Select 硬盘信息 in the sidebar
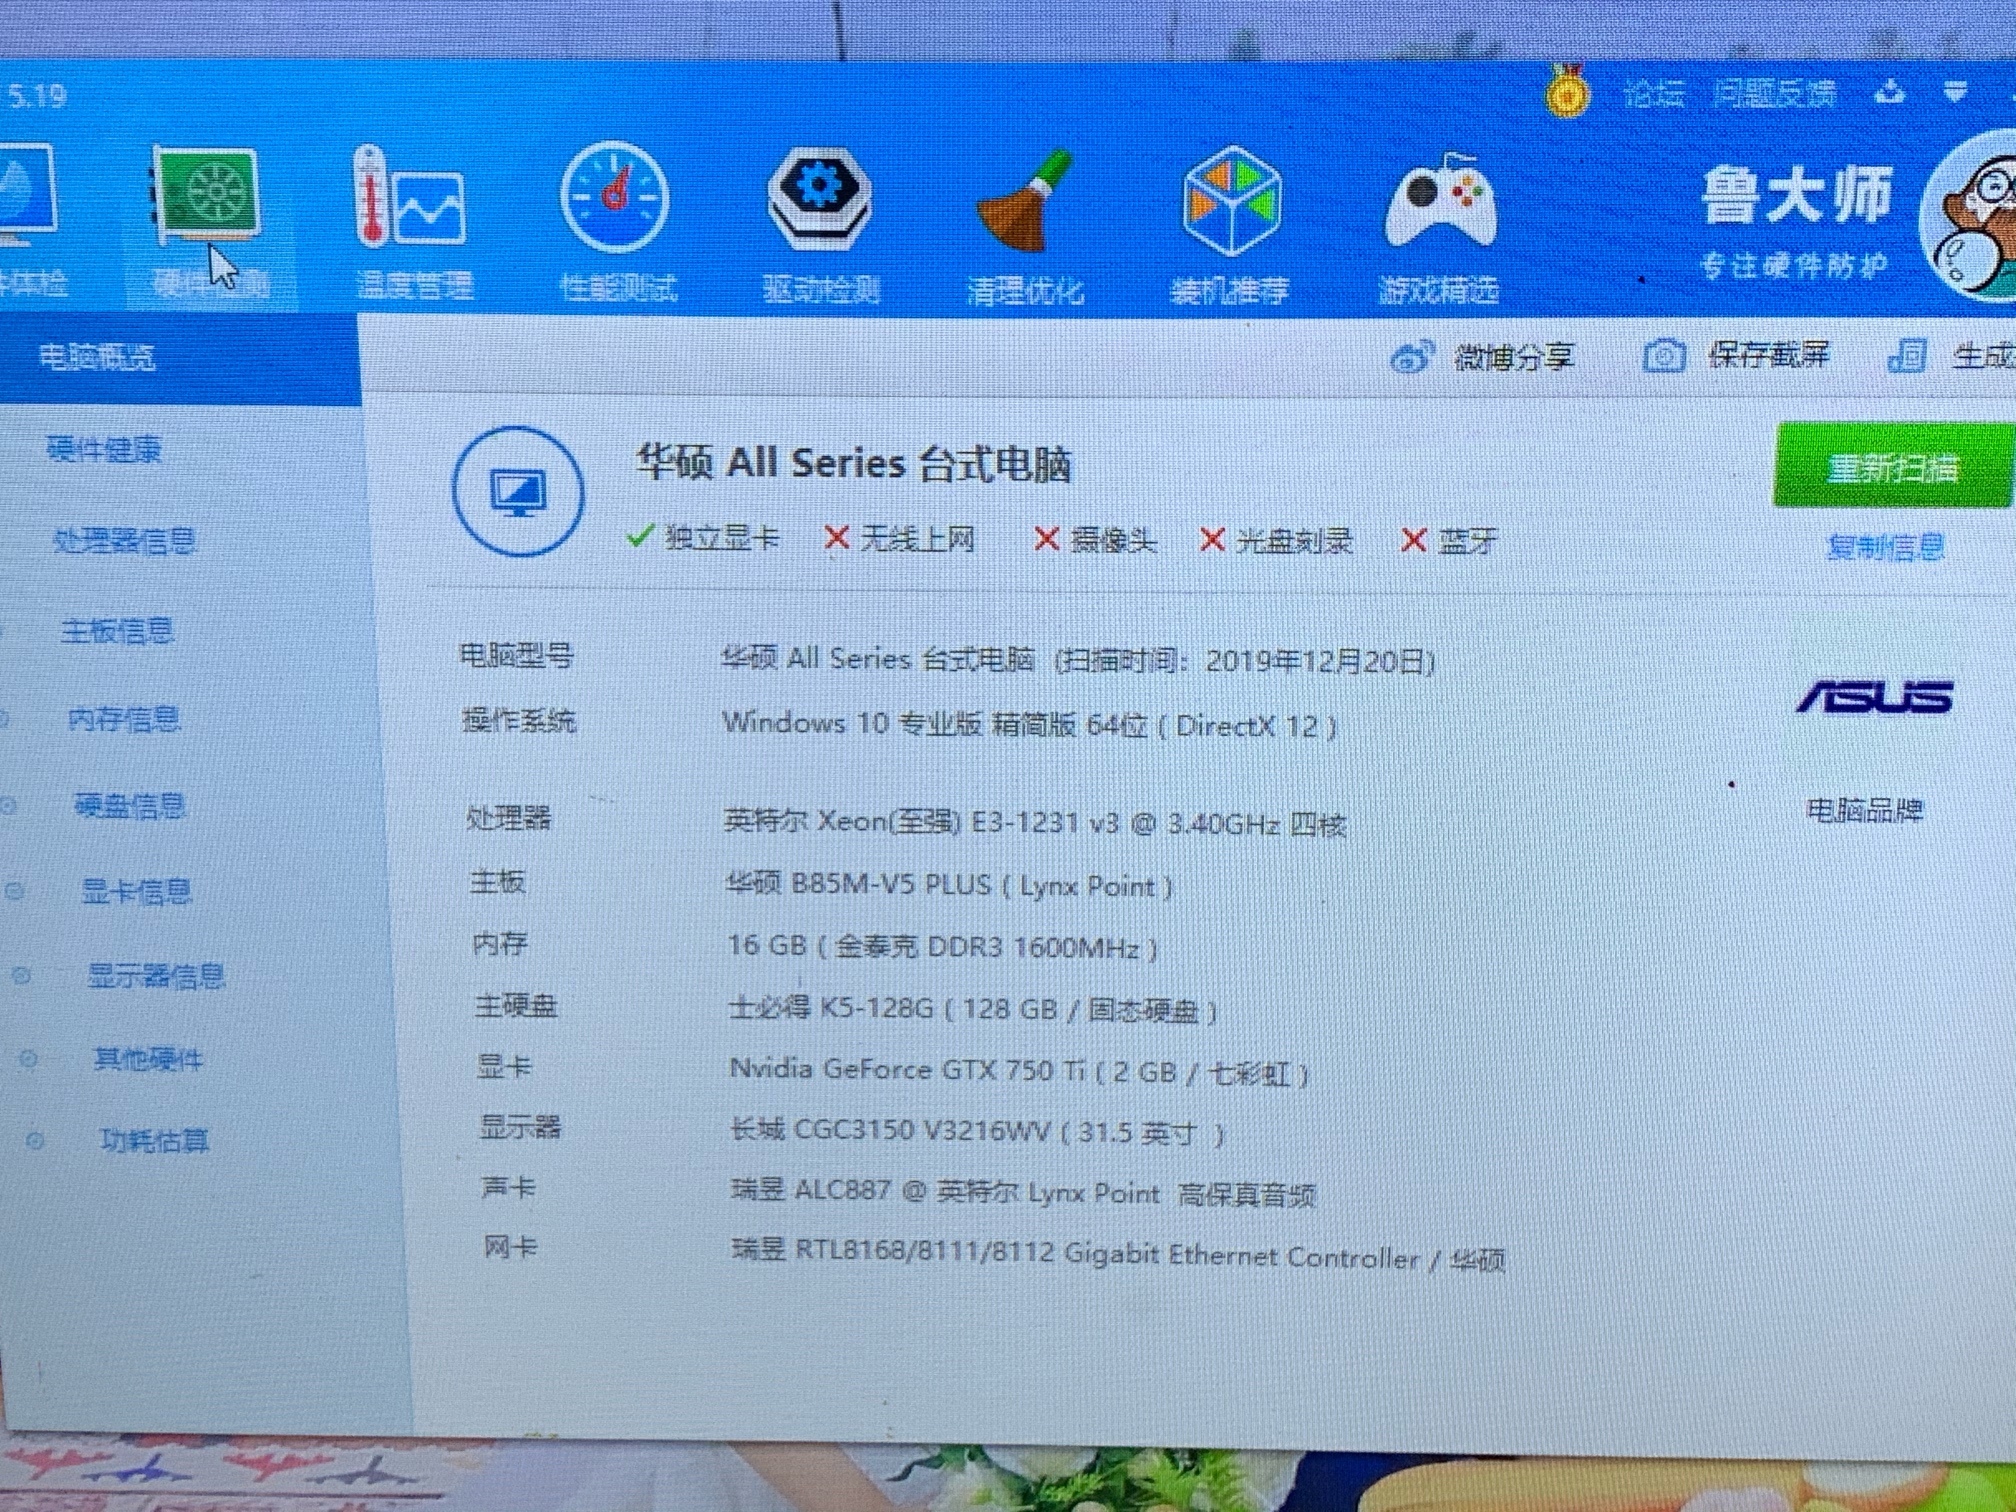 (x=130, y=805)
